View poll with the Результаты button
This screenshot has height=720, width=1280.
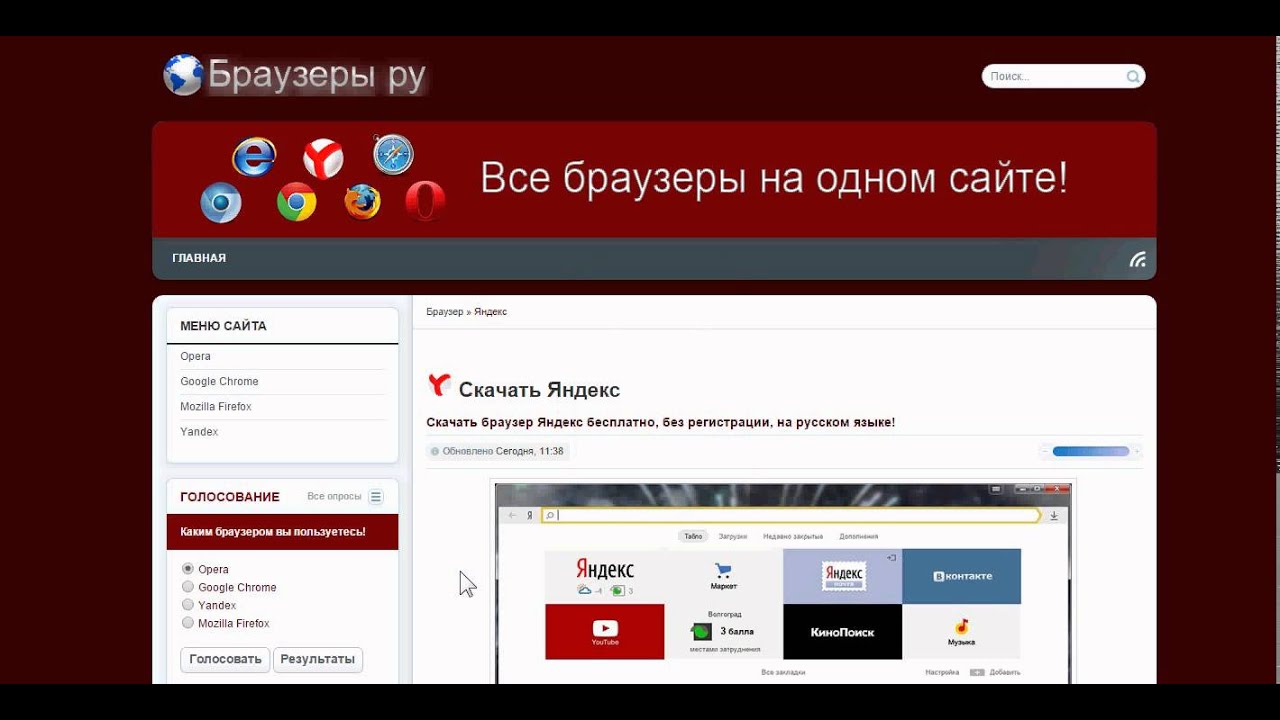(317, 659)
